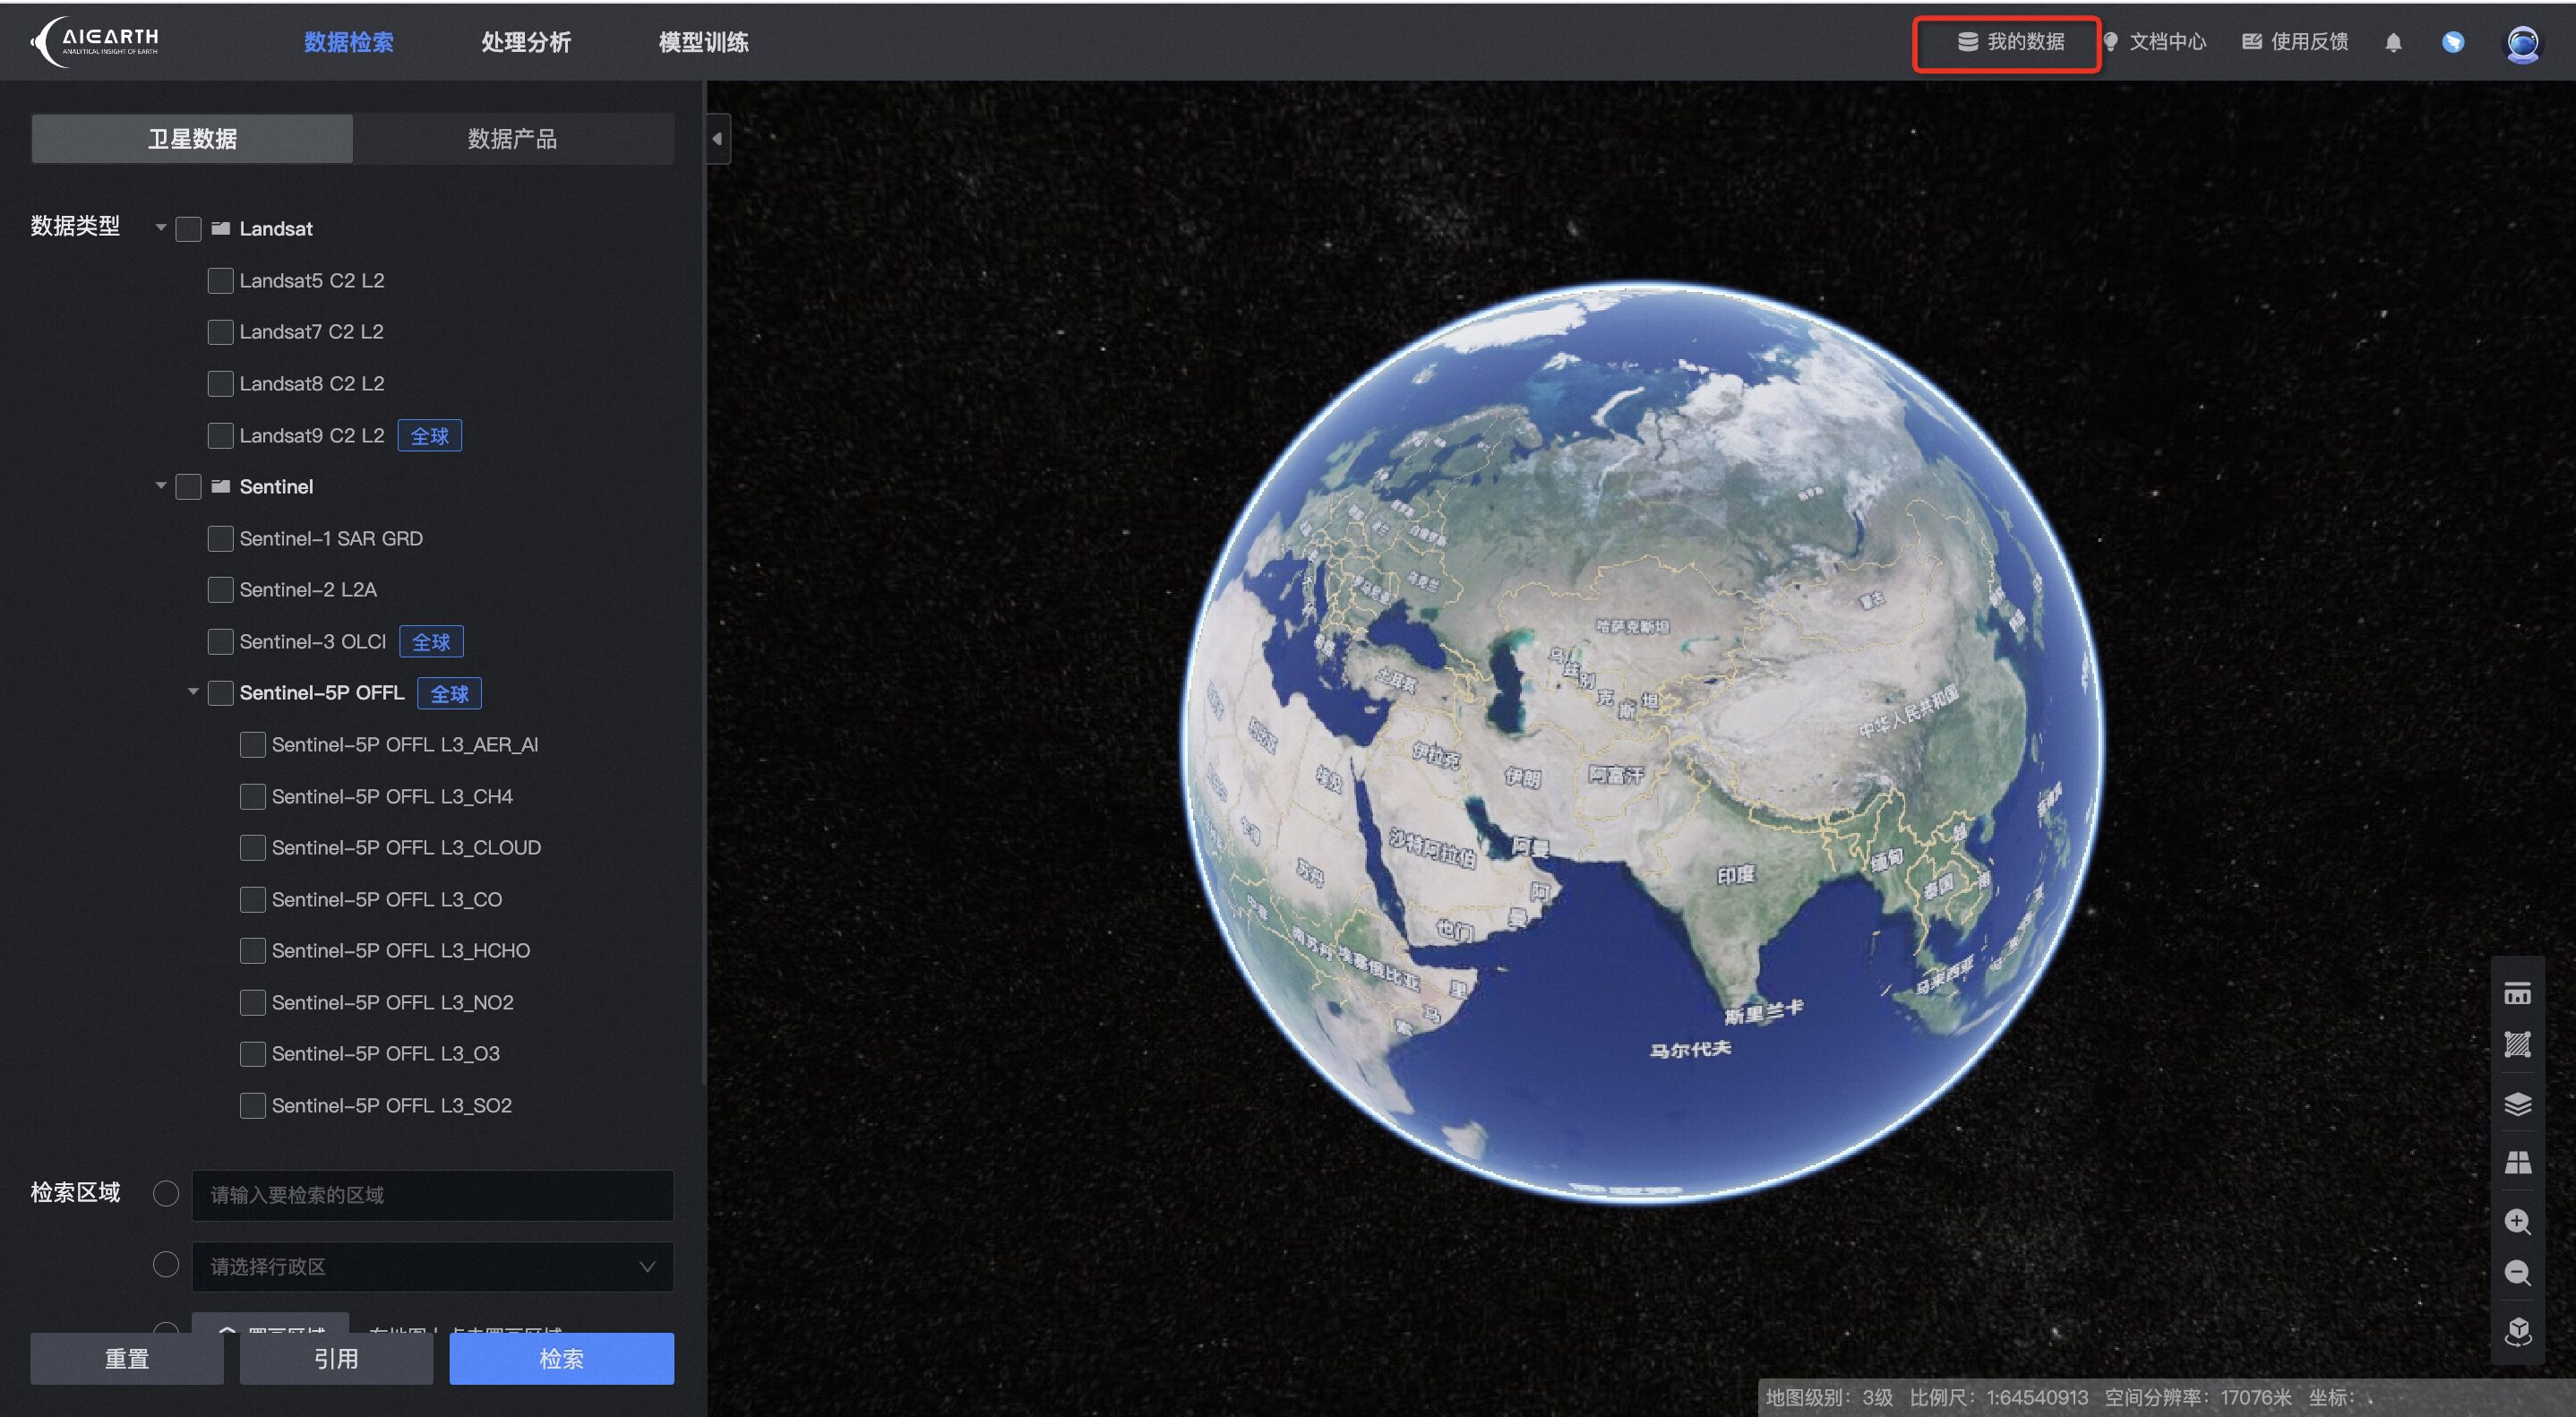Tick Sentinel-5P OFFL L3_NO2 checkbox
Image resolution: width=2576 pixels, height=1417 pixels.
pos(253,1002)
